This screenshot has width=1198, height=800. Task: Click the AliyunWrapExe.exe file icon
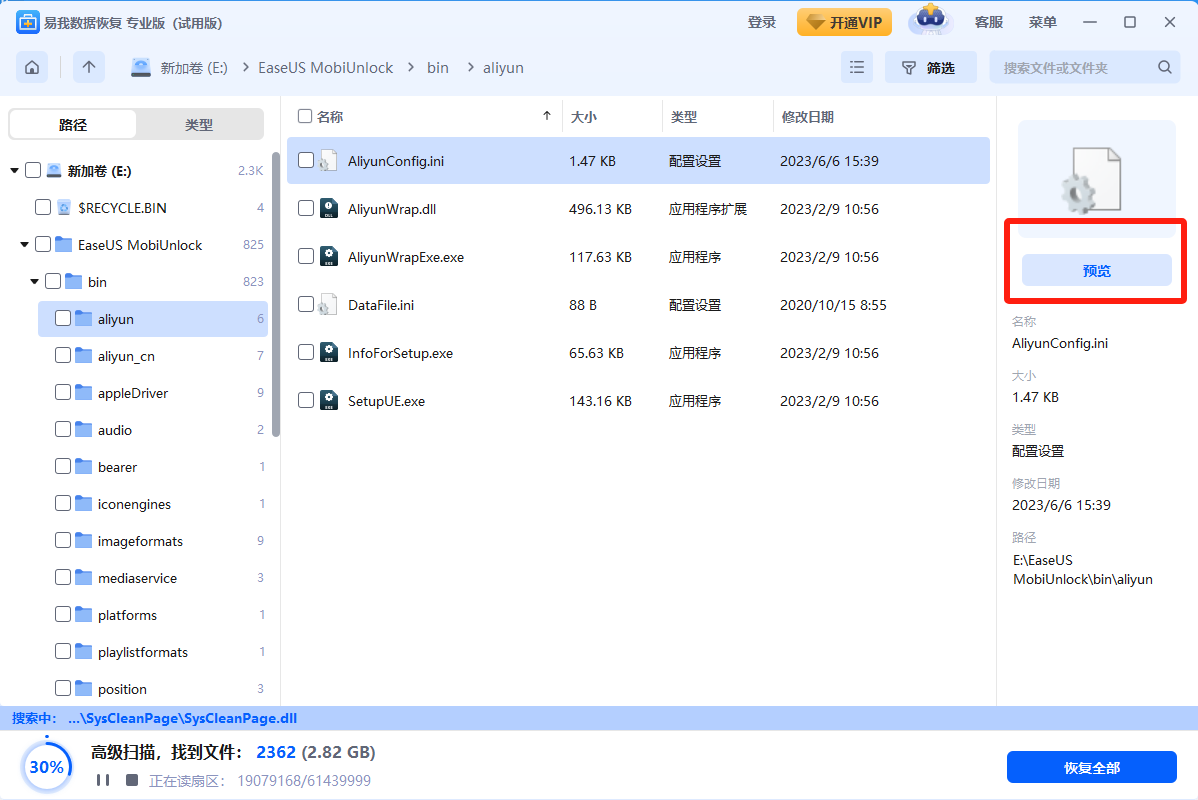[329, 257]
